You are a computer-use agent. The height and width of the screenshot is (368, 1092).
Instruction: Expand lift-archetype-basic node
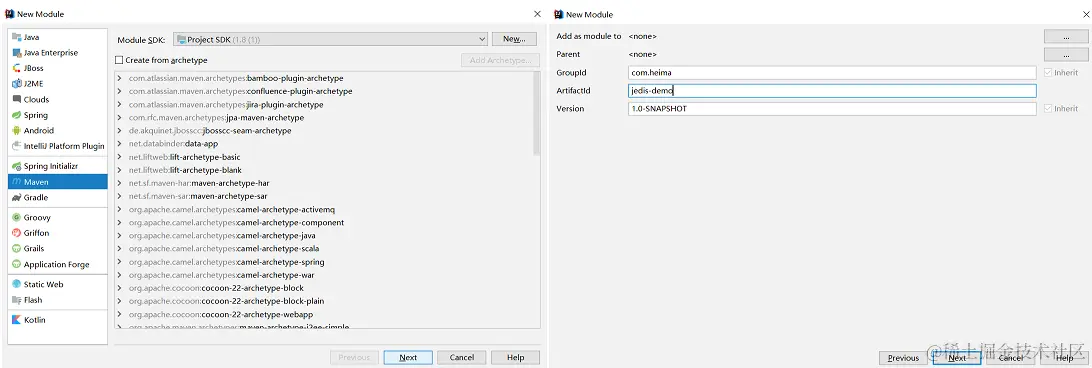click(x=120, y=157)
